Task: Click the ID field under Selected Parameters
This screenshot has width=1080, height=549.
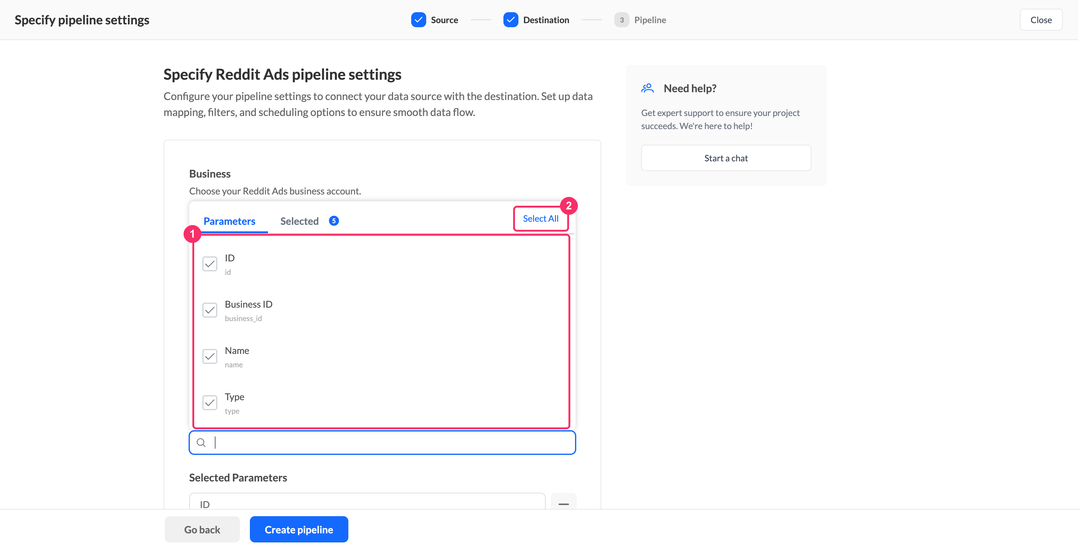Action: click(367, 504)
